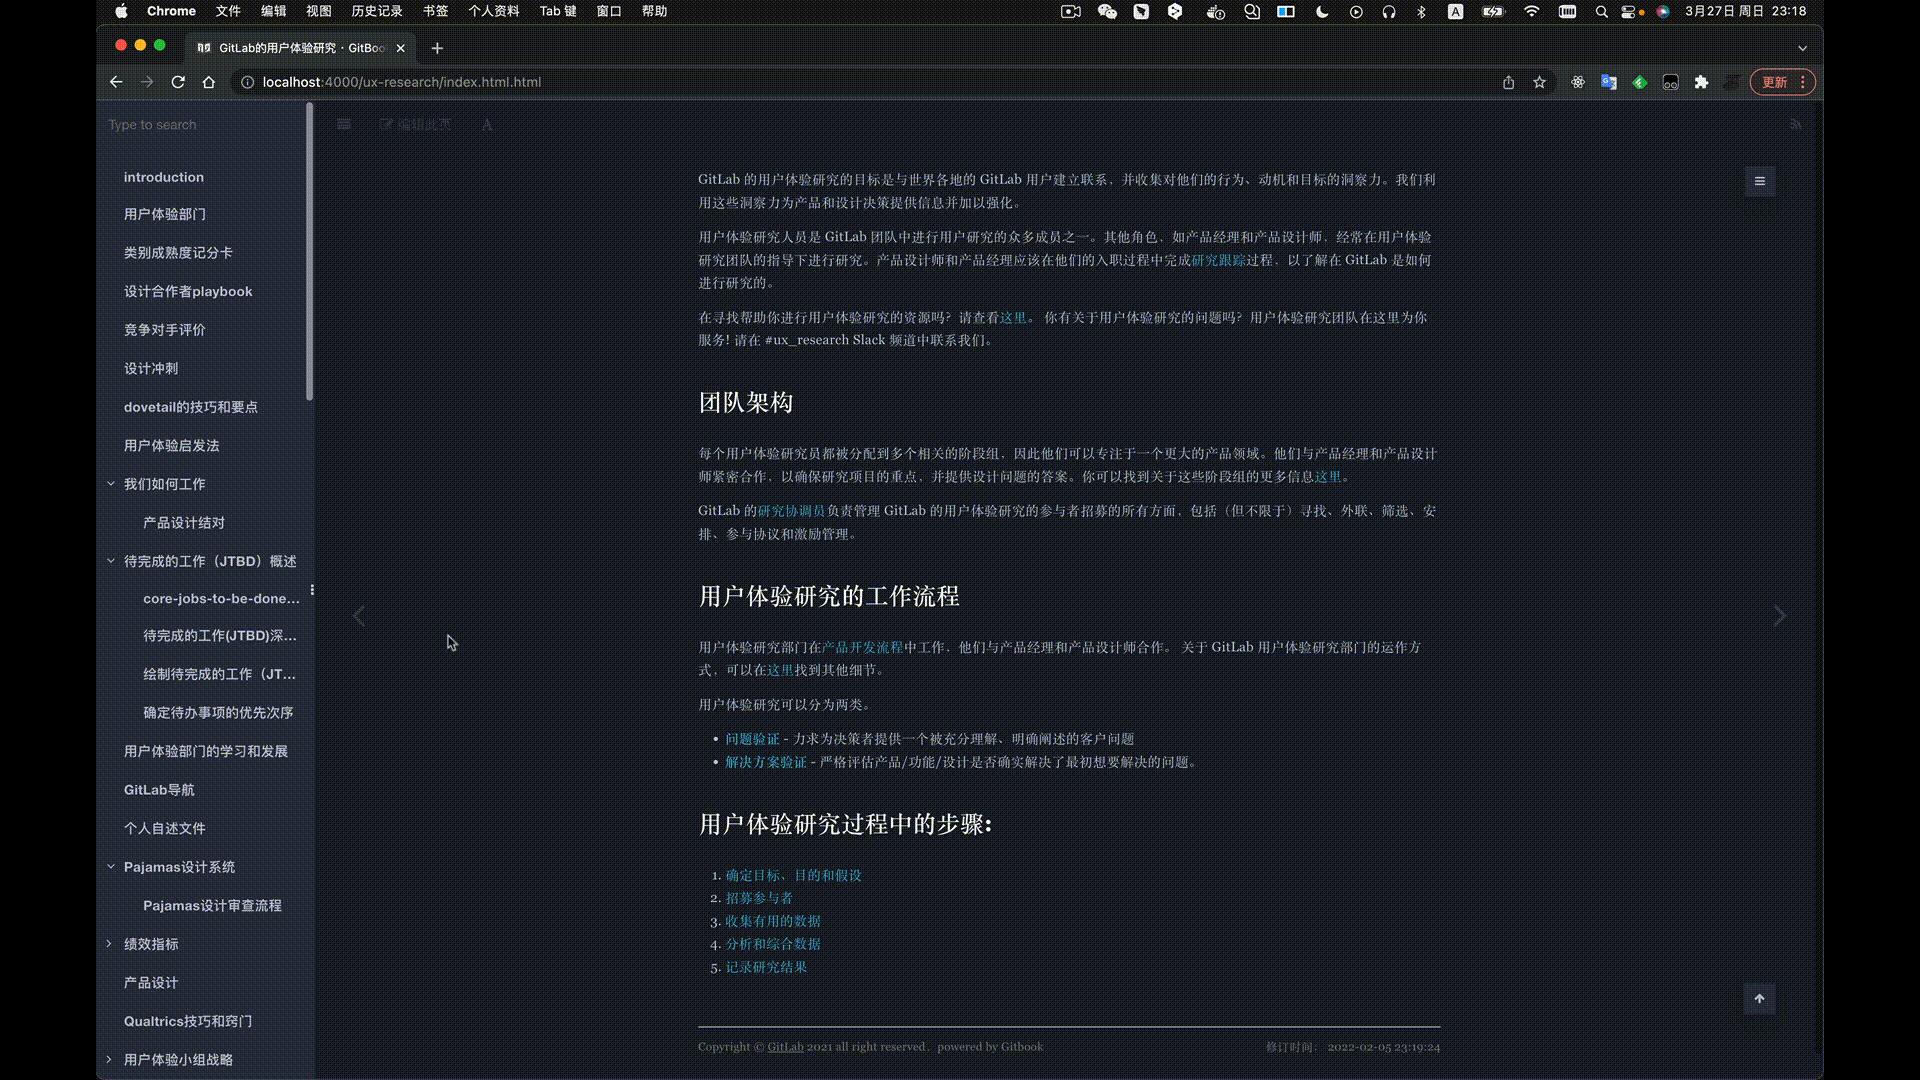Image resolution: width=1920 pixels, height=1080 pixels.
Task: Open the 研究协调员 link
Action: click(791, 511)
